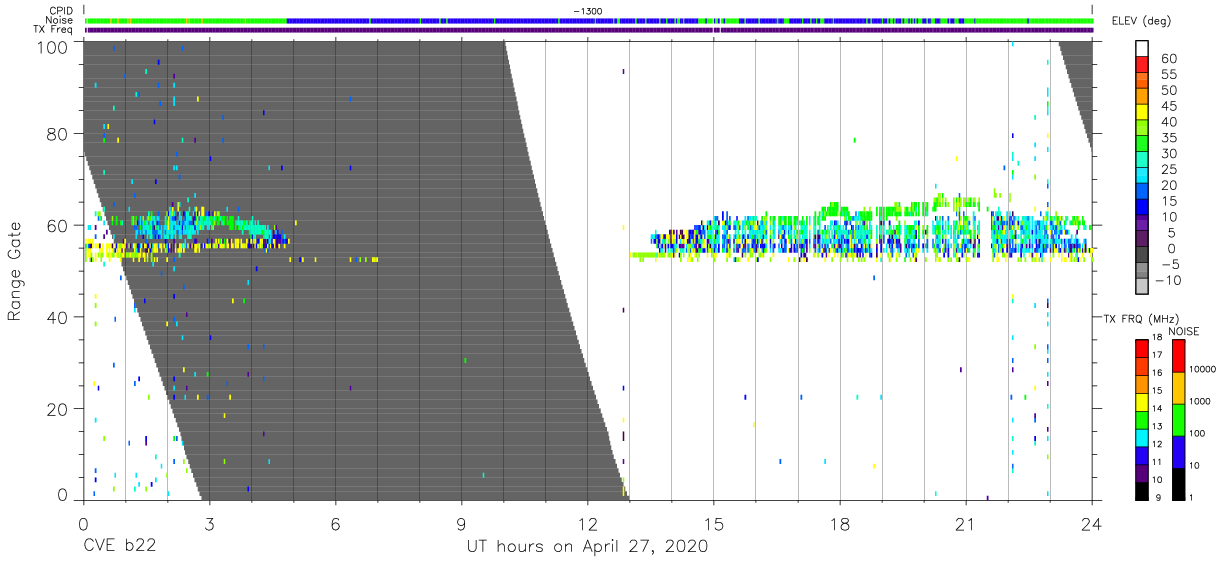Click the '13' label on TX FRQ colorbar

1156,427
